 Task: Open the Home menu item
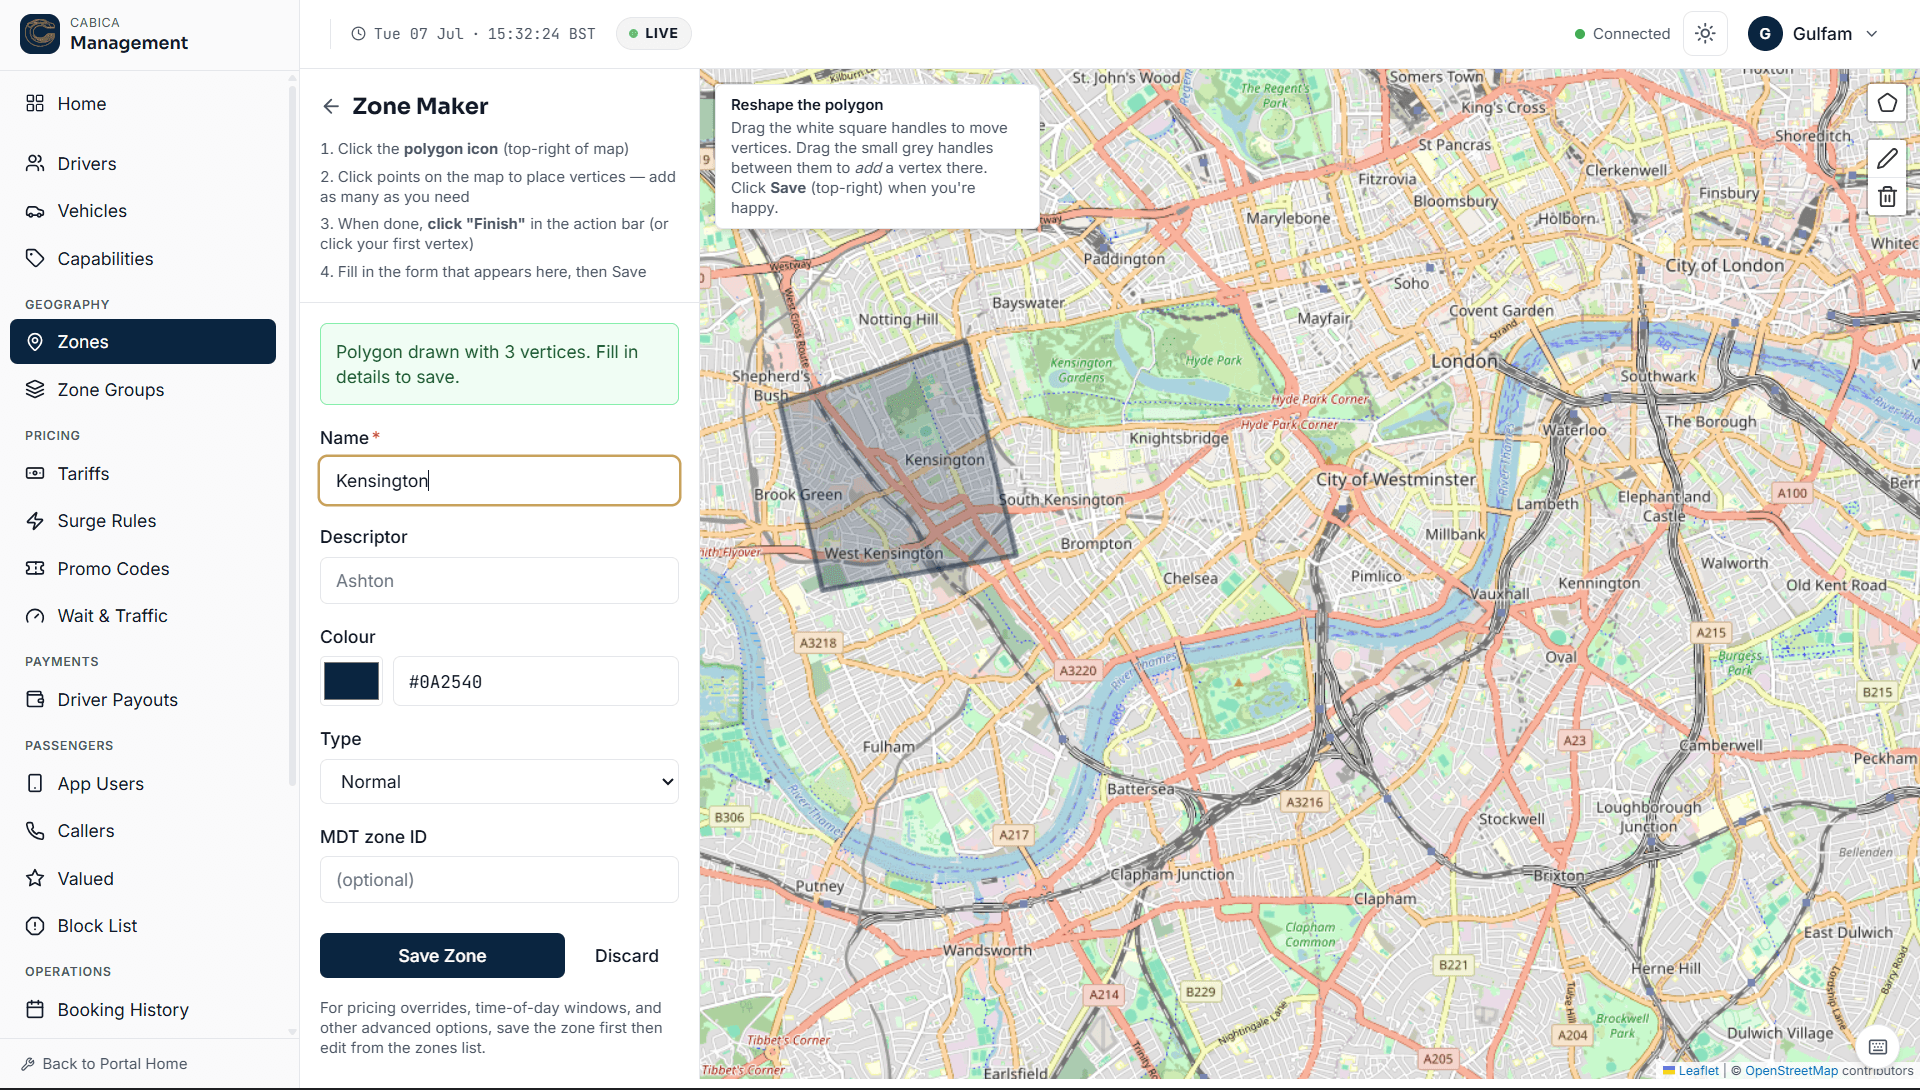pyautogui.click(x=143, y=103)
